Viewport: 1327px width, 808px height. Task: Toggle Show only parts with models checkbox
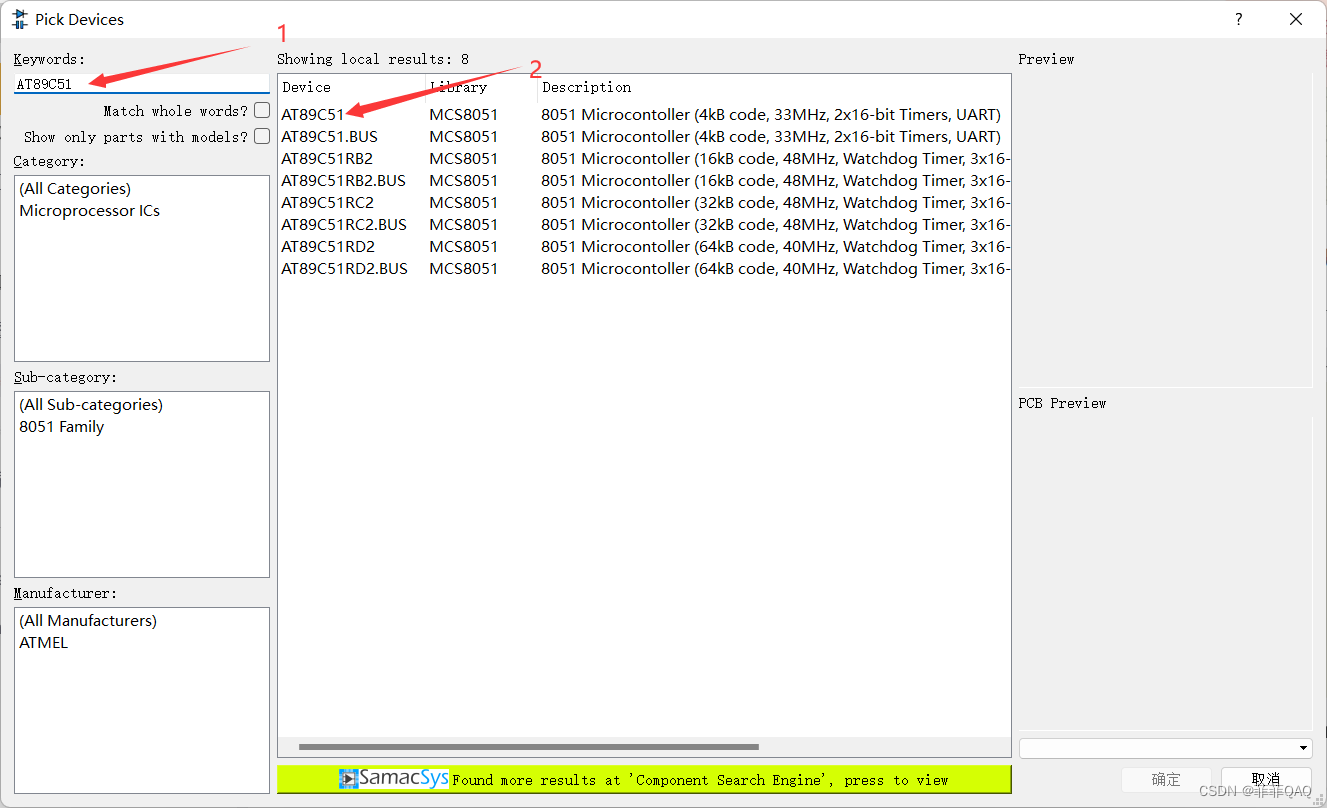[262, 136]
